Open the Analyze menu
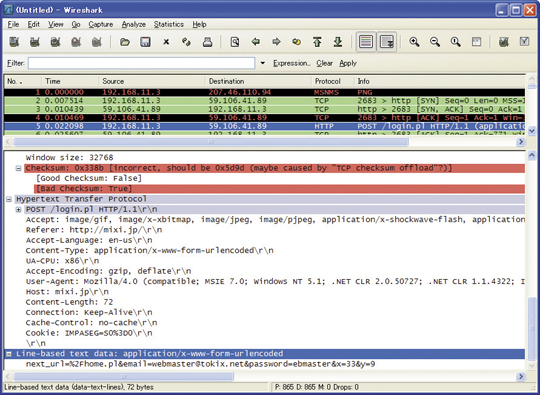 pyautogui.click(x=134, y=24)
